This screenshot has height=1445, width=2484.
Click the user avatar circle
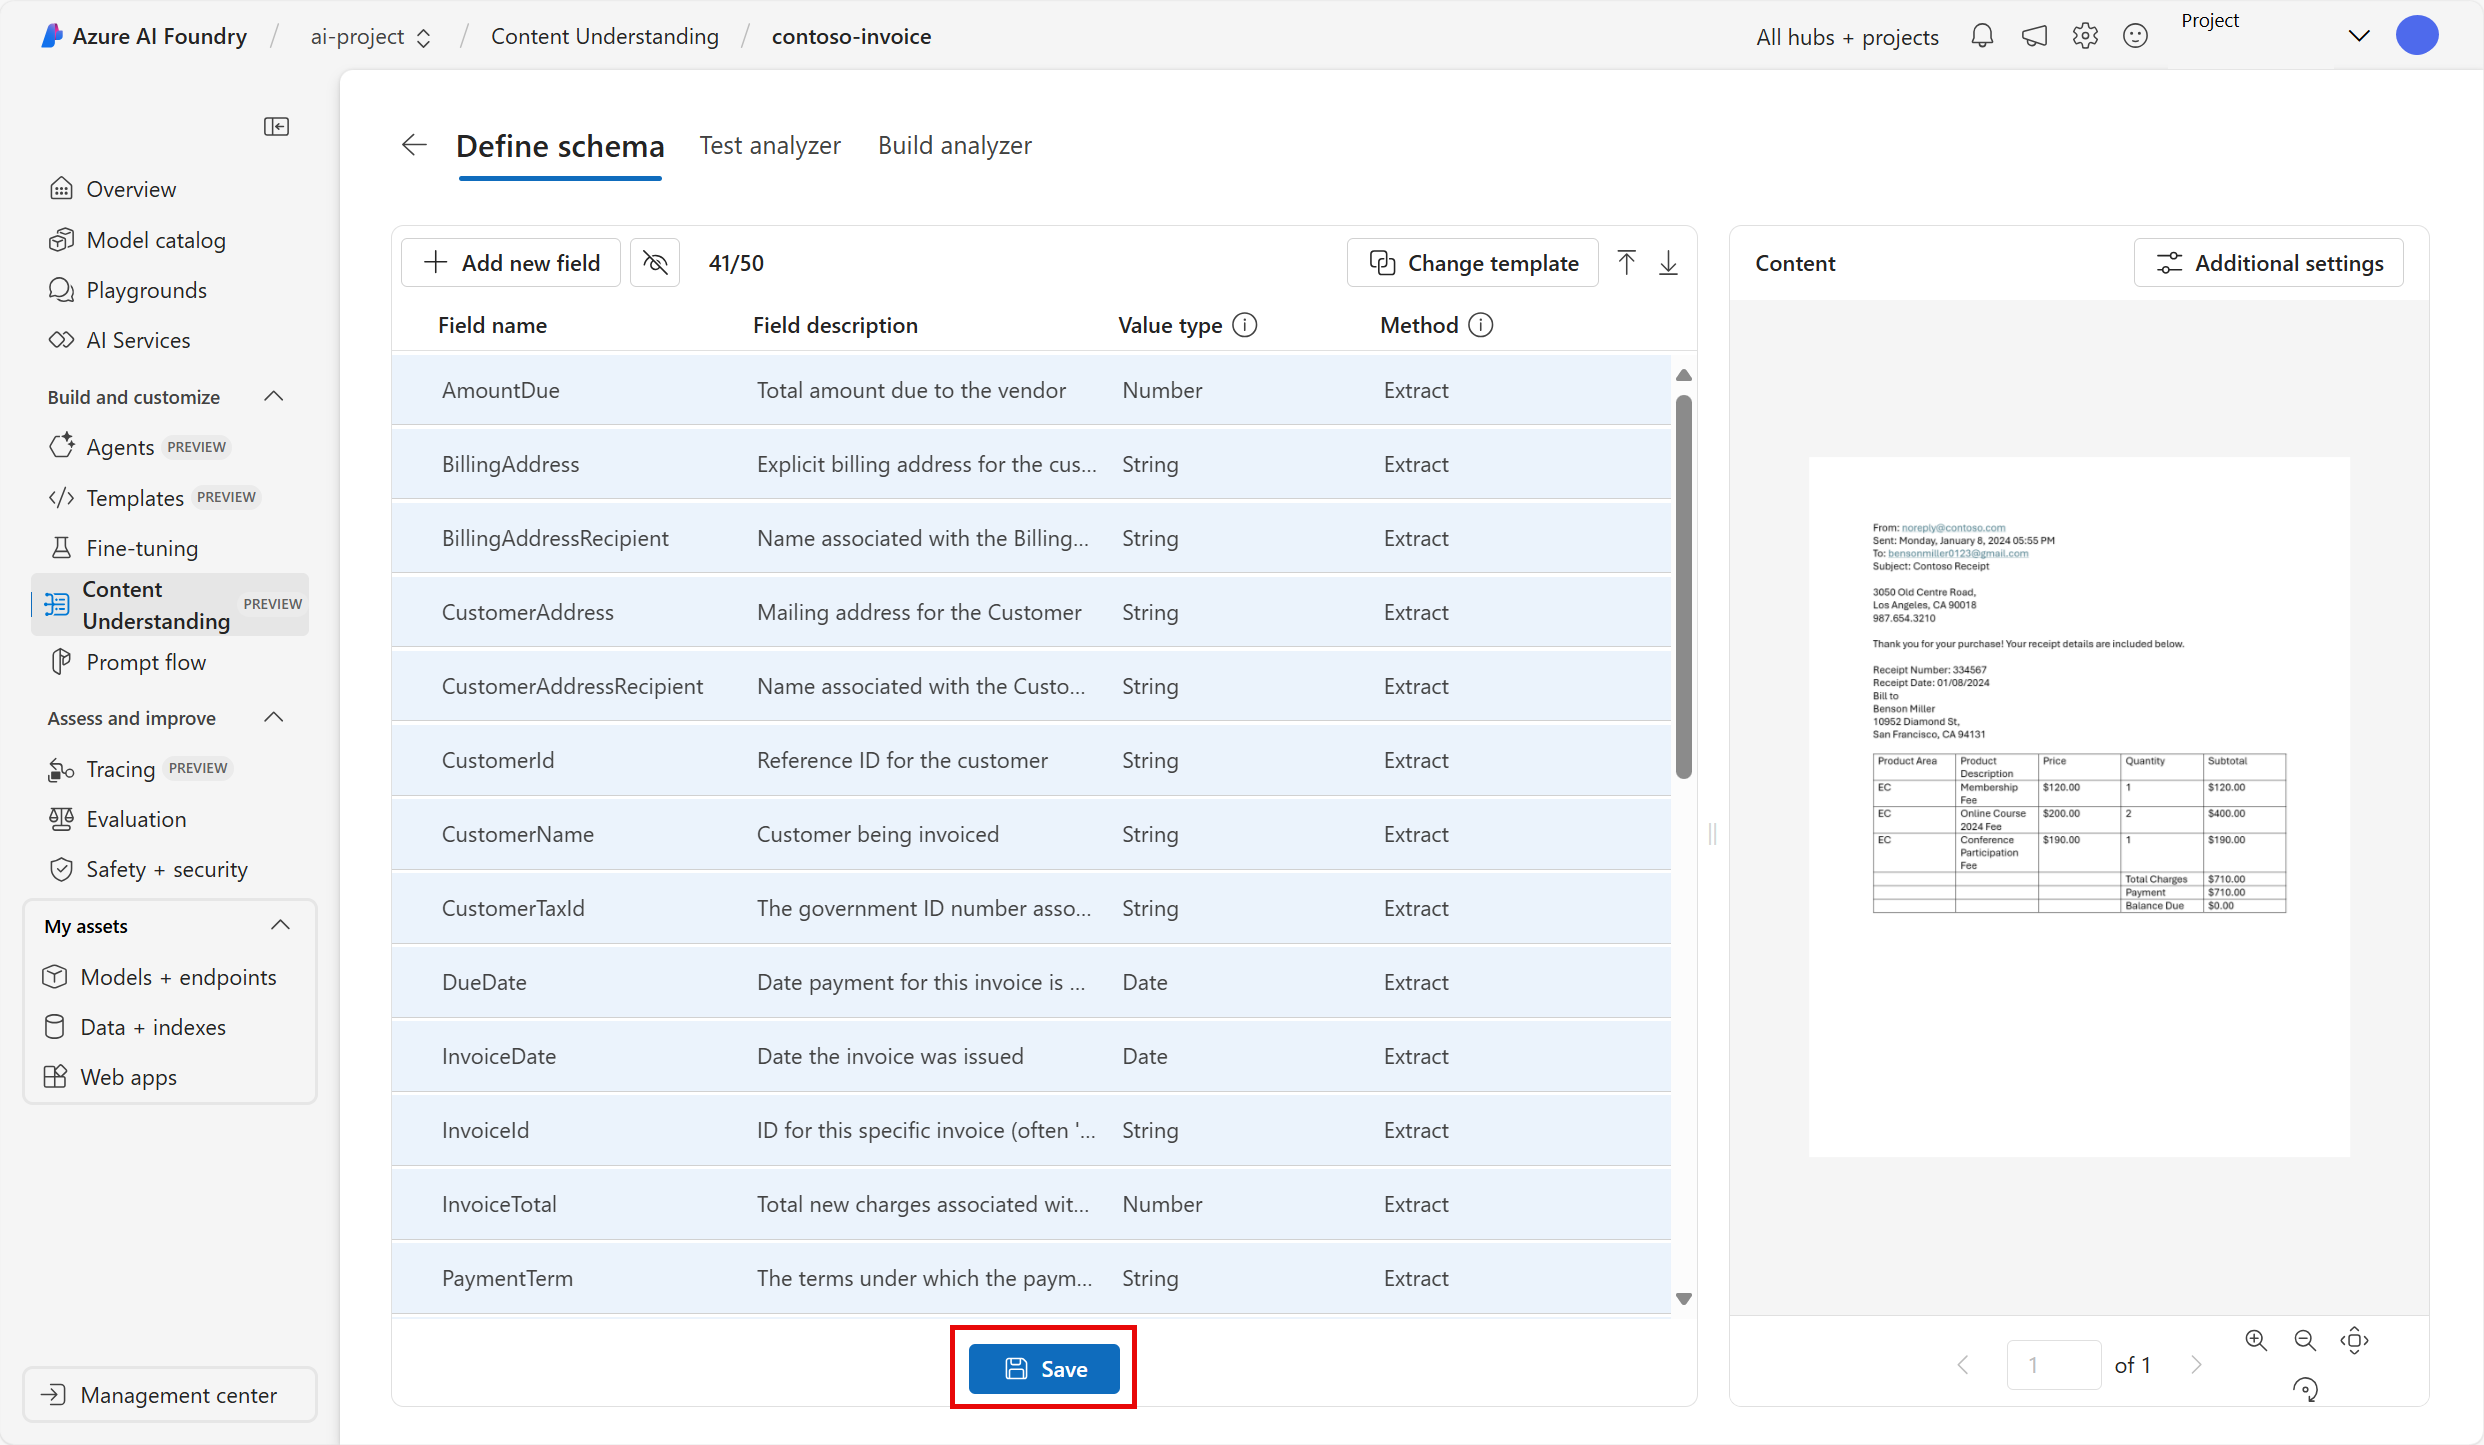click(x=2417, y=36)
